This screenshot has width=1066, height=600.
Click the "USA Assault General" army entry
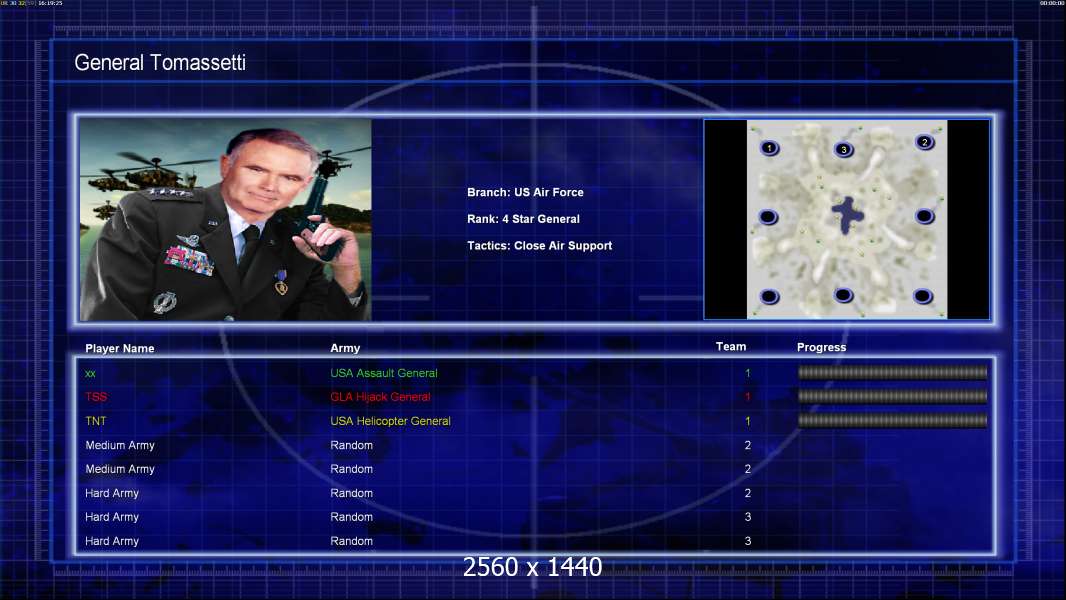[383, 373]
